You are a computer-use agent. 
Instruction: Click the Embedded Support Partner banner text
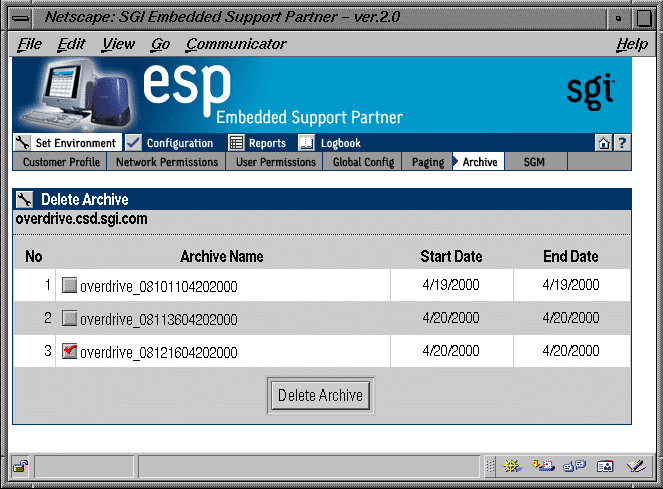coord(309,117)
